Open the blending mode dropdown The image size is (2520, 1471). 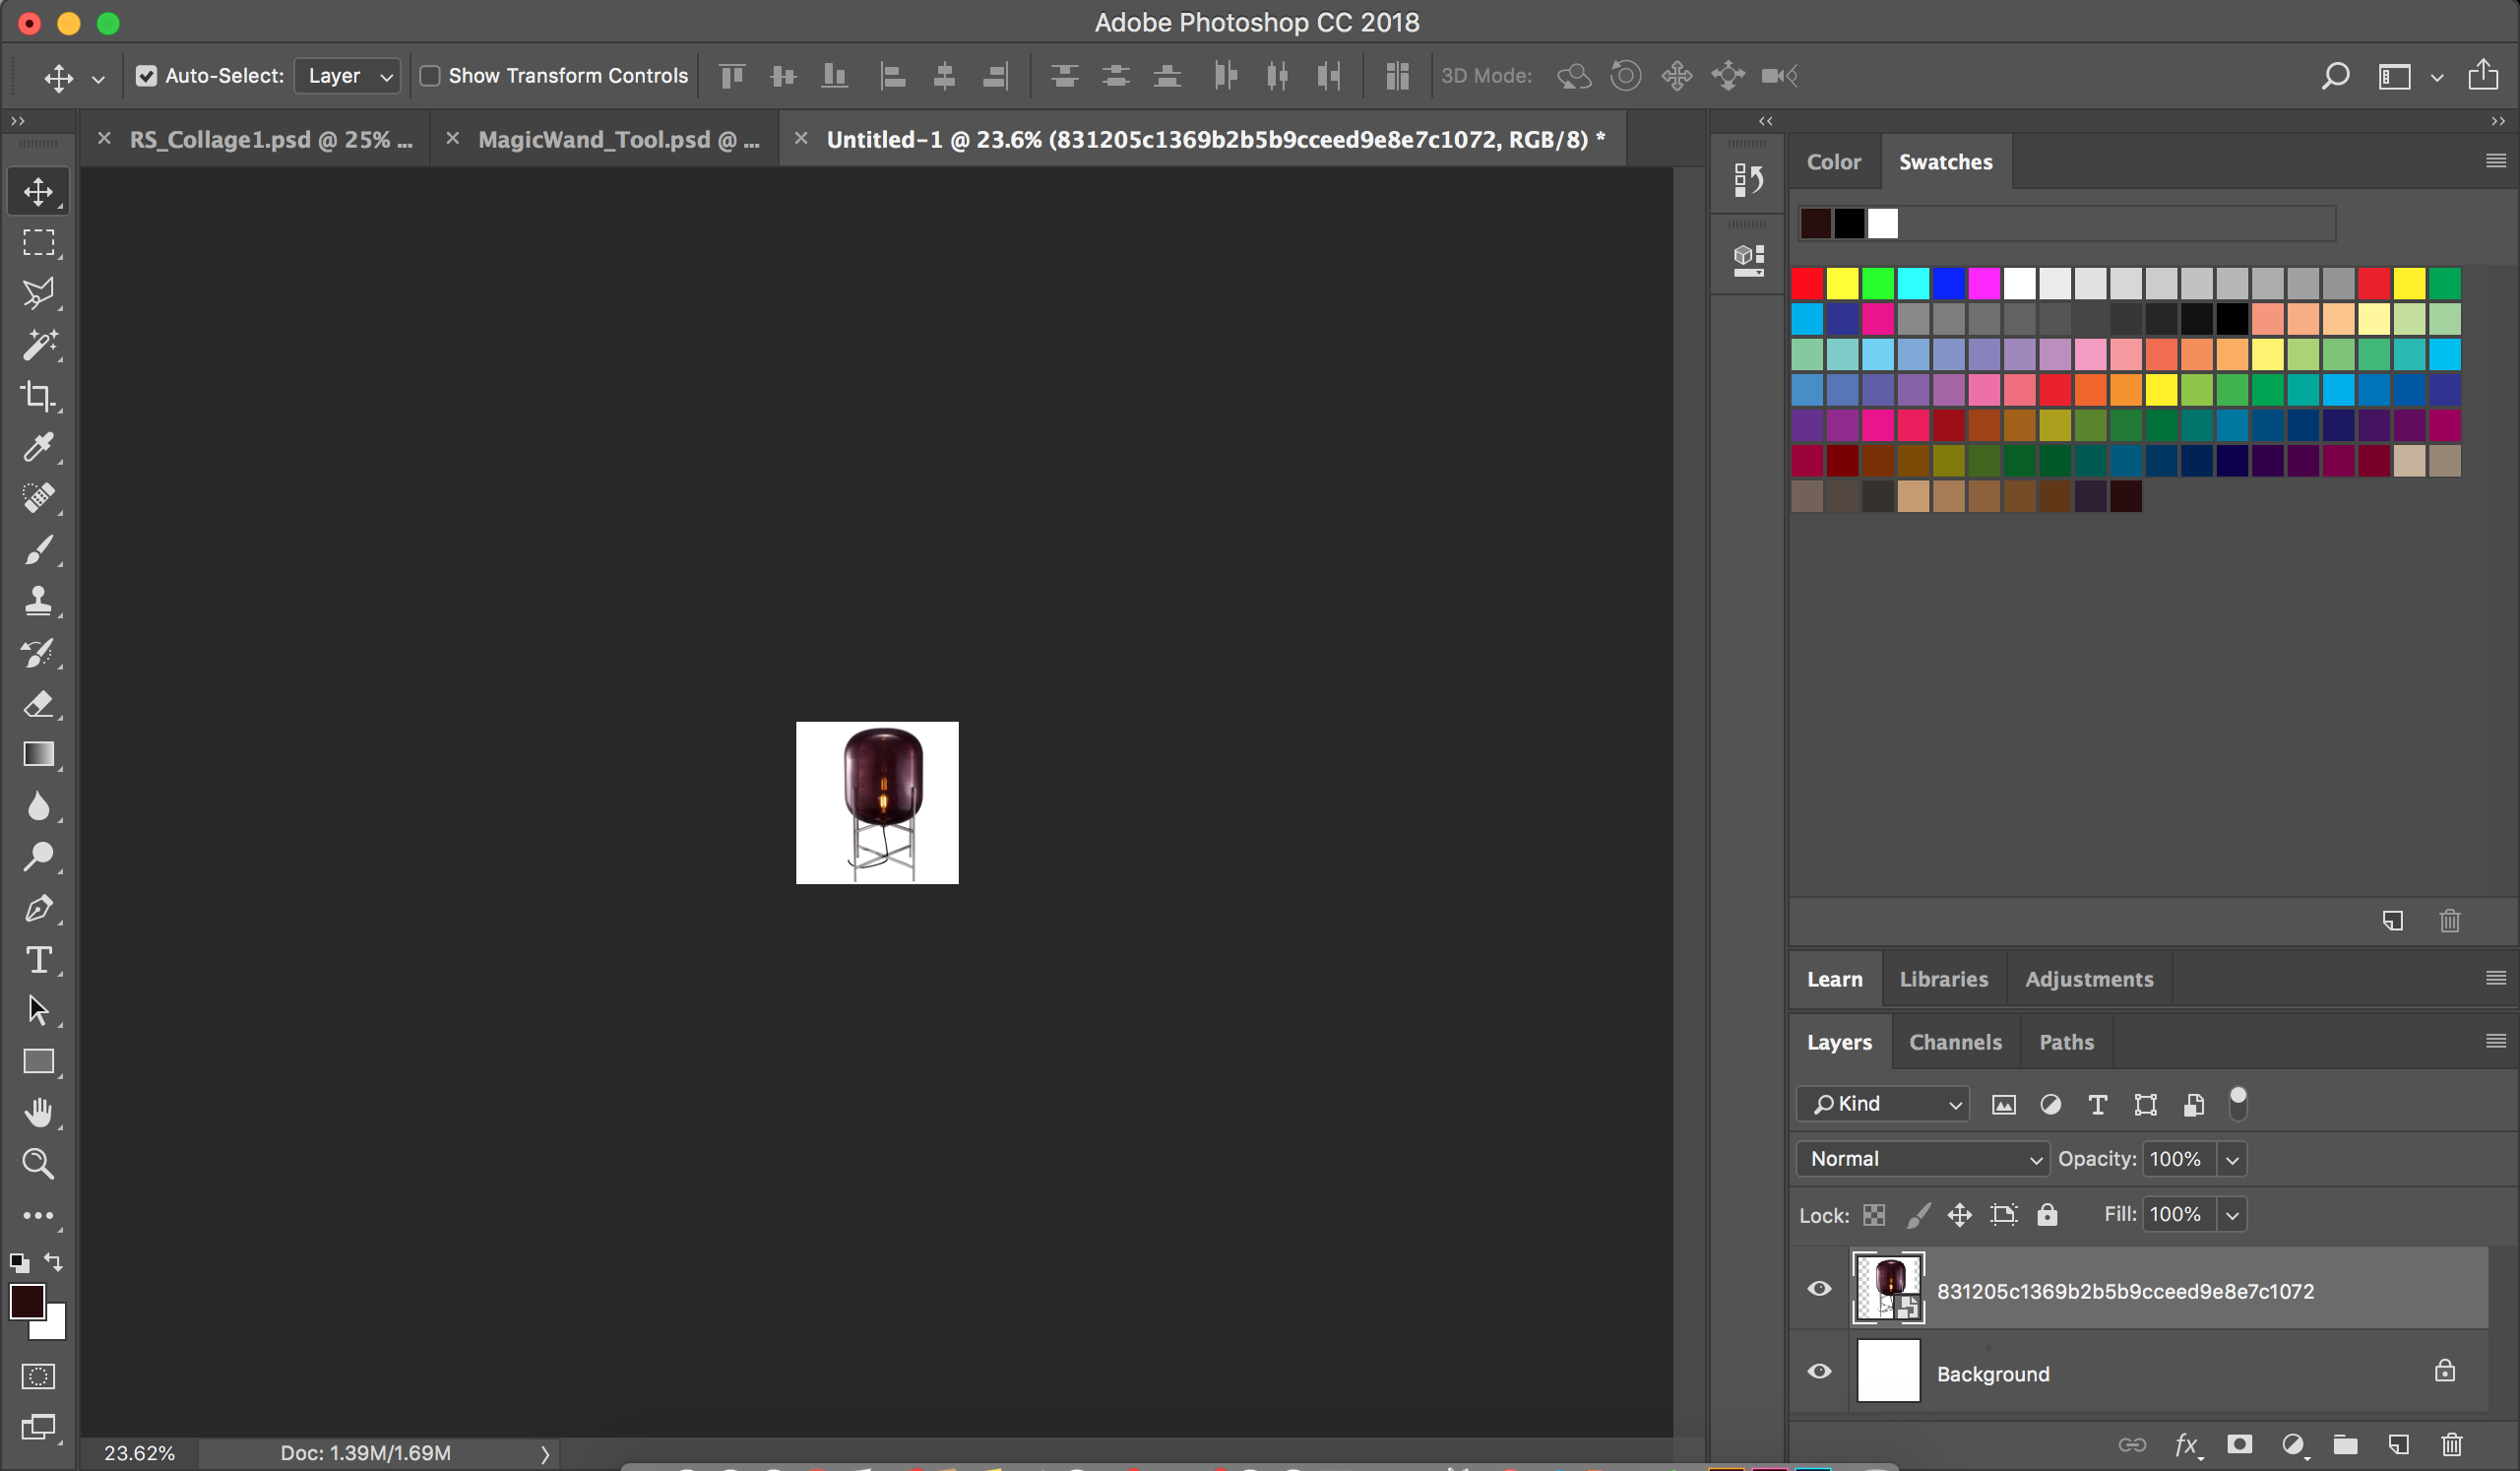click(x=1920, y=1158)
